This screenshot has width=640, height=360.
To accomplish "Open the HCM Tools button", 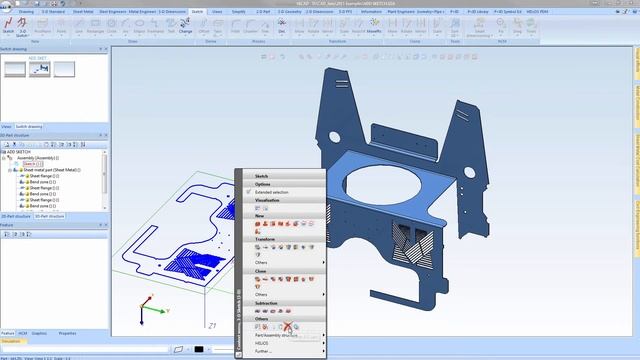I will pyautogui.click(x=531, y=26).
